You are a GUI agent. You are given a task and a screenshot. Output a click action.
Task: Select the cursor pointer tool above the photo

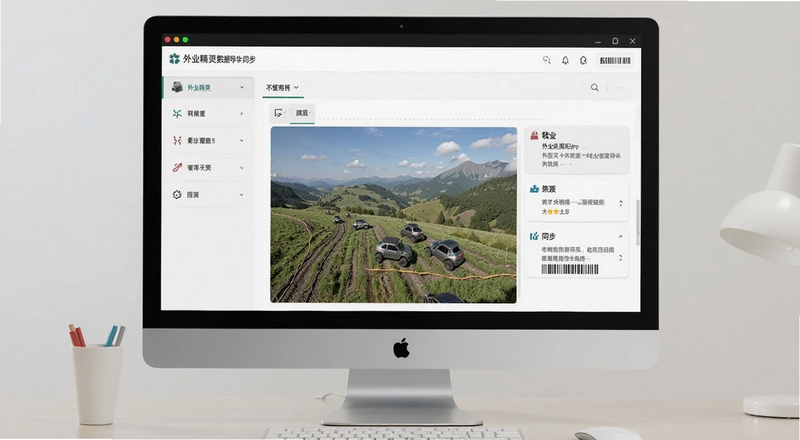(279, 113)
